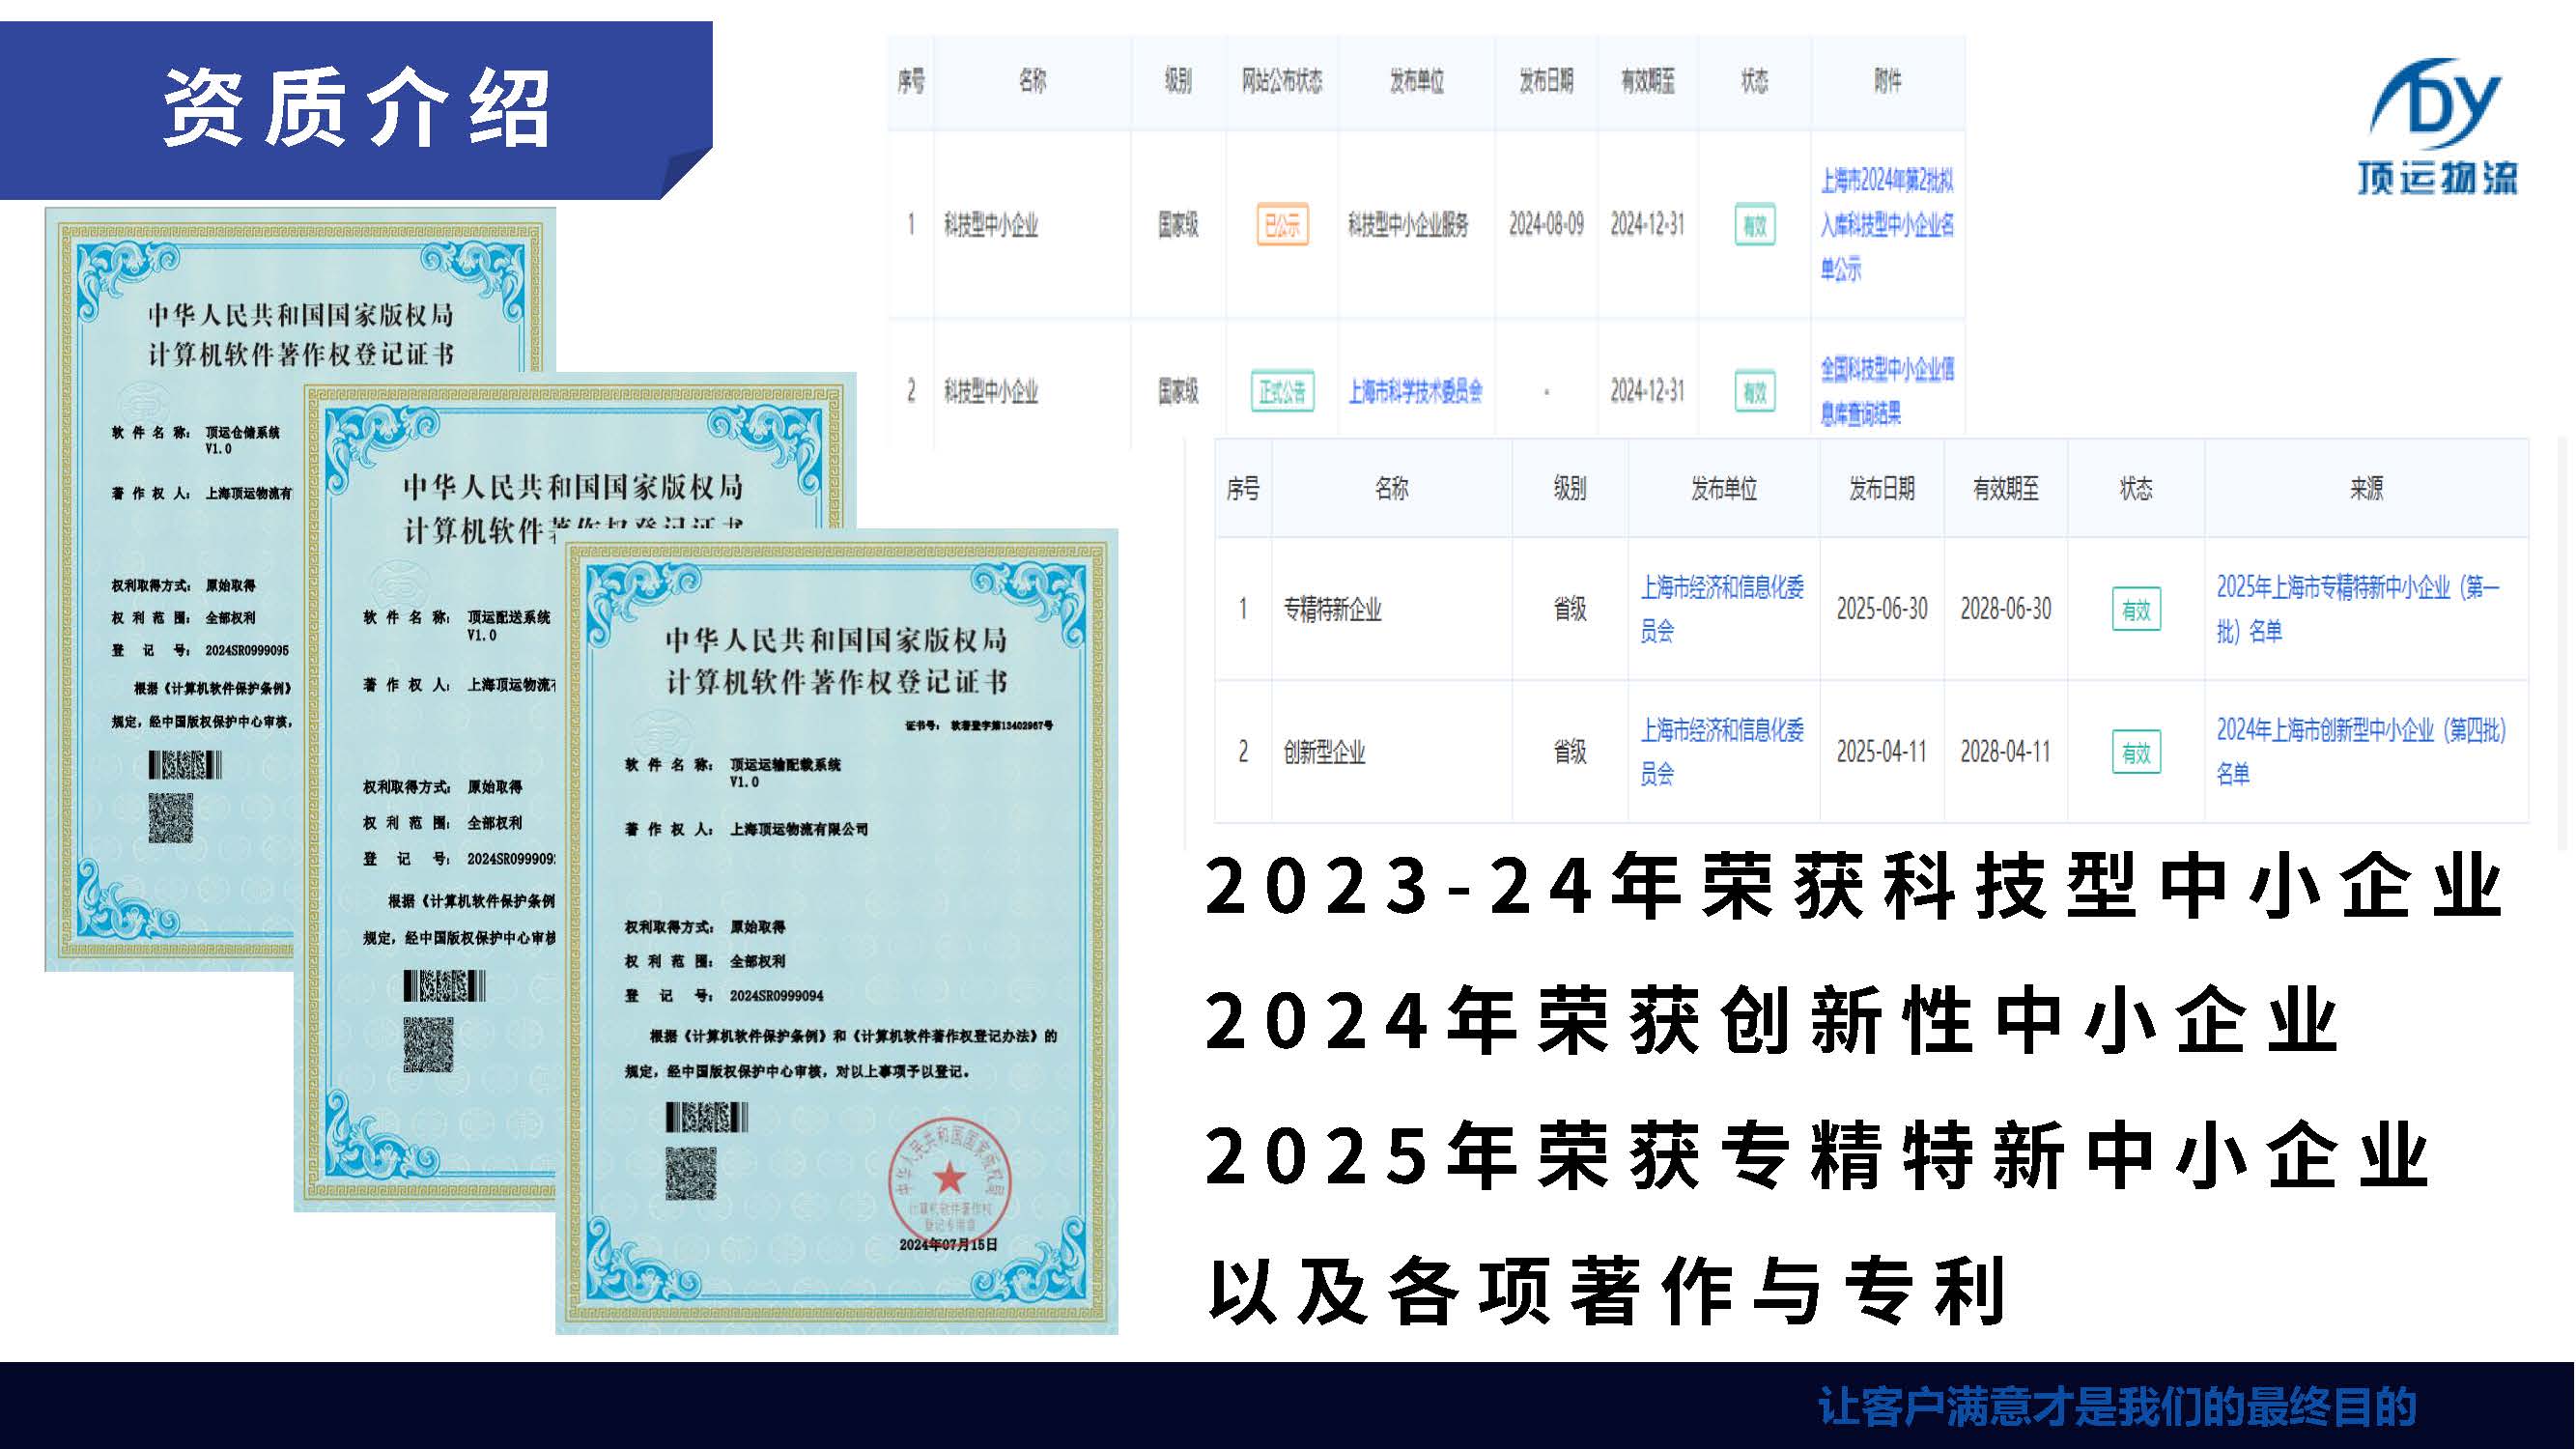2576x1449 pixels.
Task: Click 有效 badge in 创新型企业 row
Action: [2135, 752]
